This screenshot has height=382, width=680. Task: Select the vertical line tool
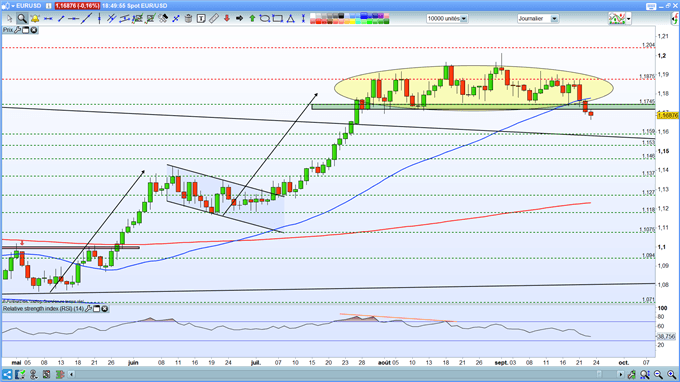99,19
